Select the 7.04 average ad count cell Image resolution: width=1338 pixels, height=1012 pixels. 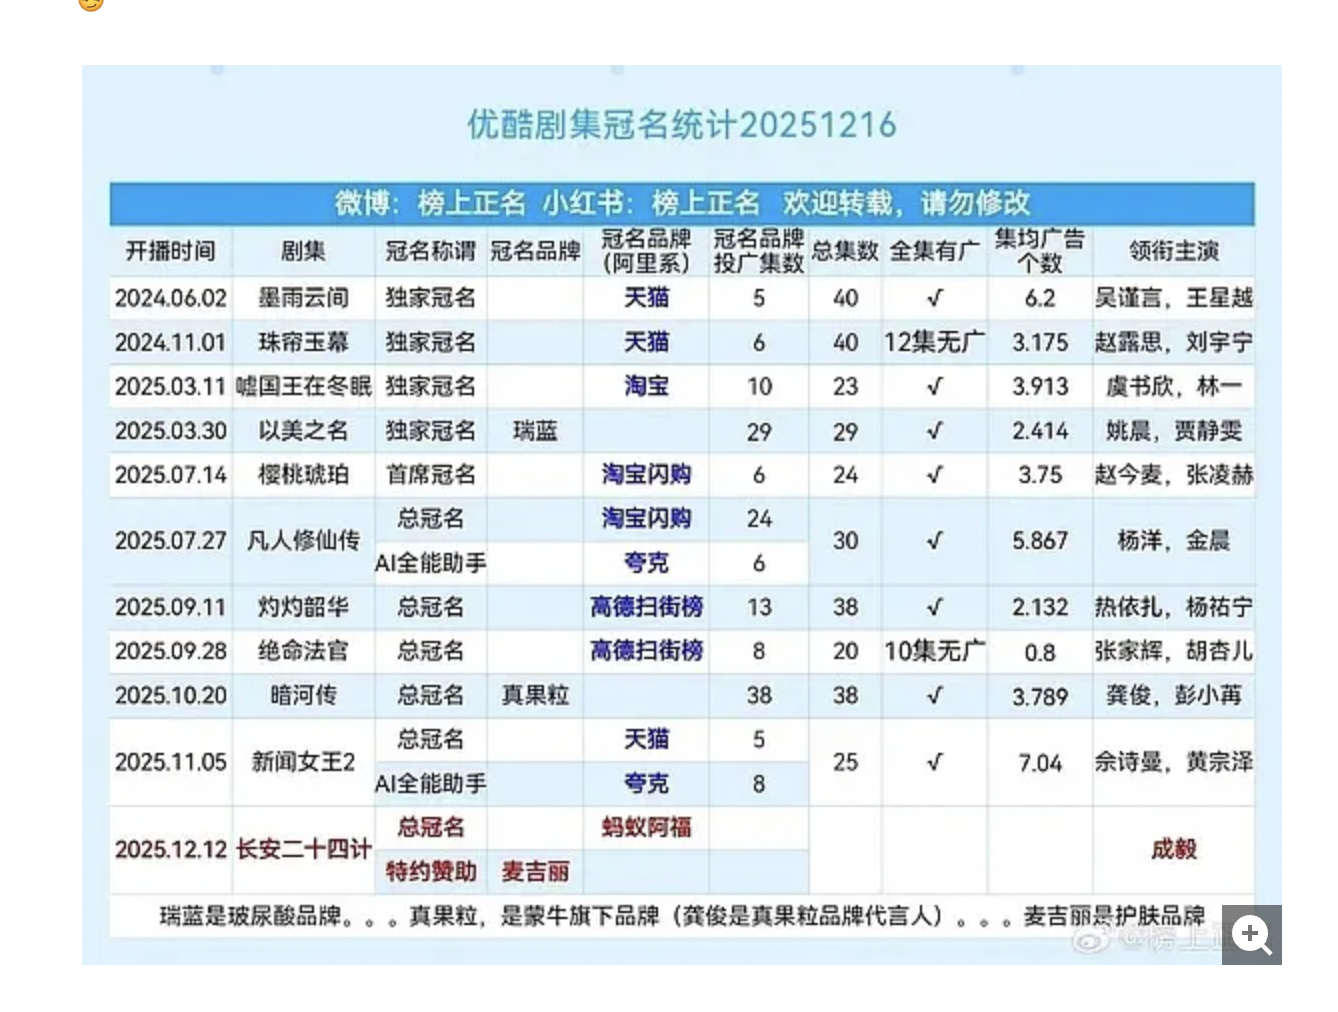(1040, 762)
